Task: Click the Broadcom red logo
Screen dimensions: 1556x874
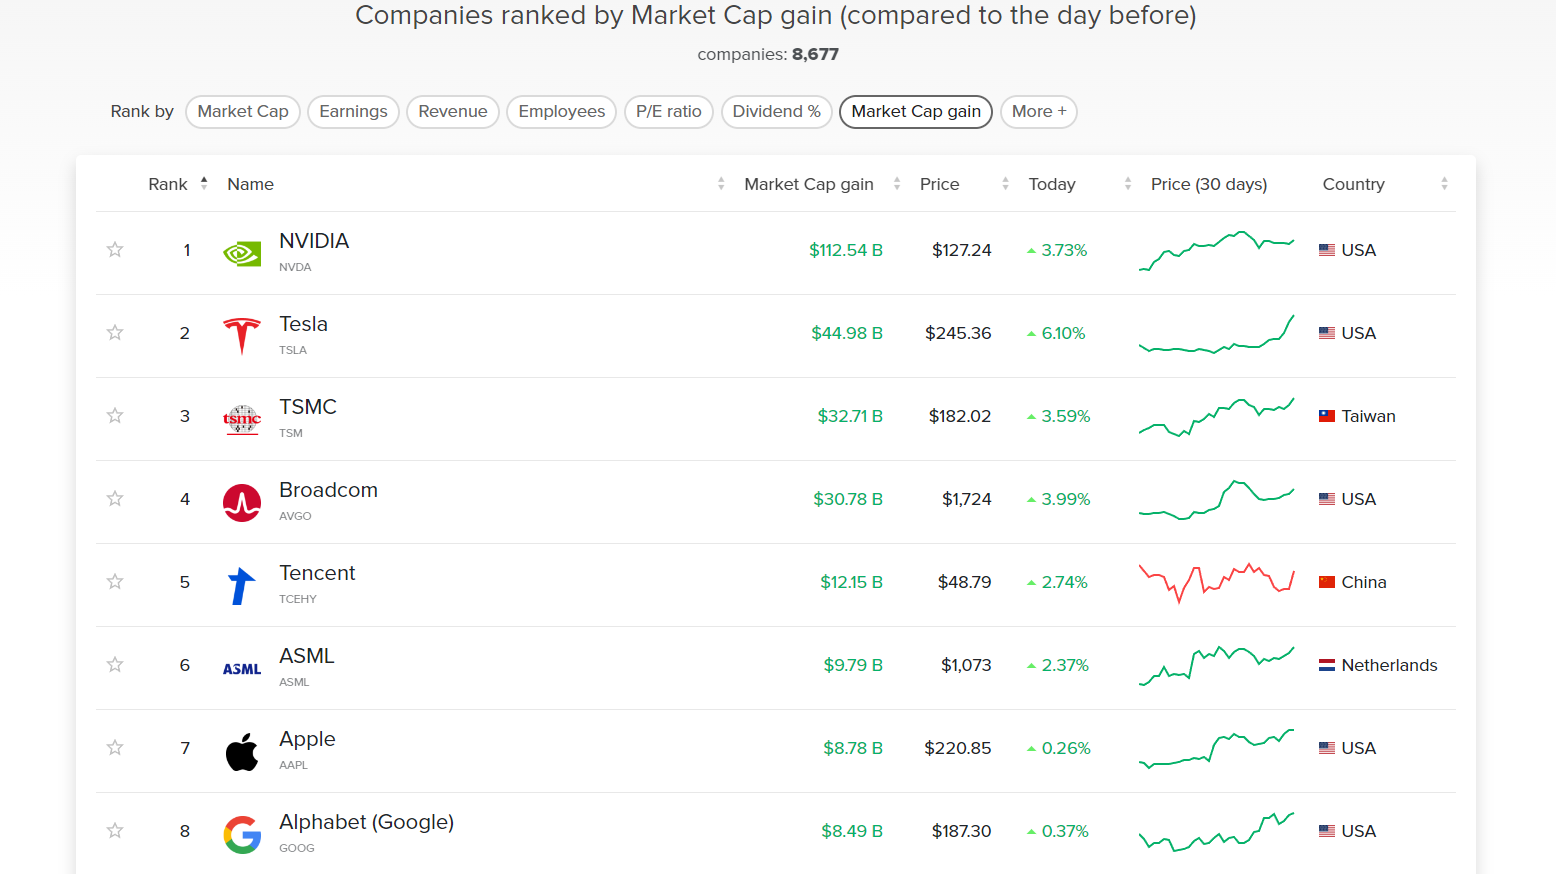Action: [242, 502]
